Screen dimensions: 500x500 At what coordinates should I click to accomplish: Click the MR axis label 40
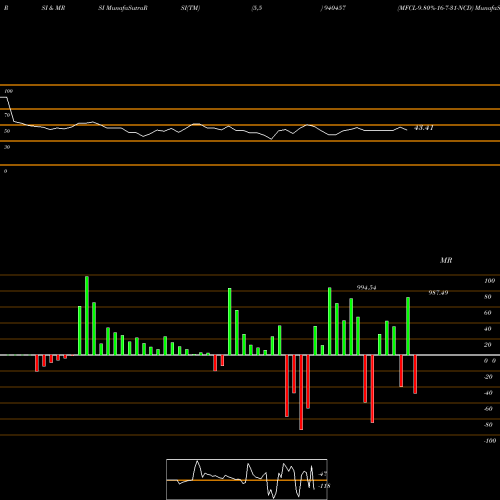point(488,329)
